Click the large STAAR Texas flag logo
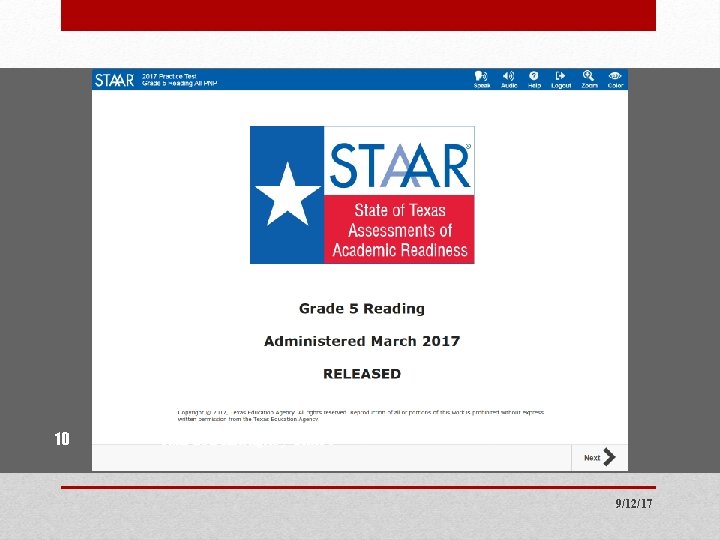The image size is (720, 540). tap(362, 195)
